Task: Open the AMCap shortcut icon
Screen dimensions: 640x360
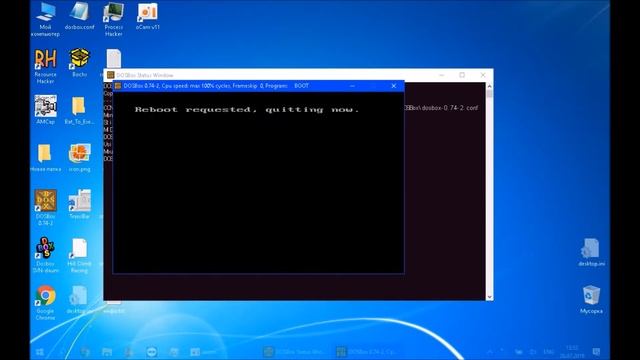Action: coord(45,110)
